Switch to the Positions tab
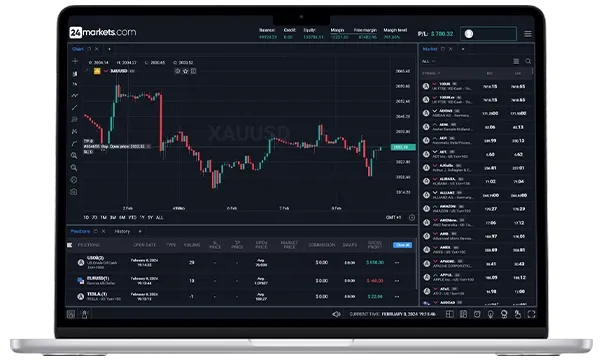The image size is (610, 360). click(x=80, y=231)
